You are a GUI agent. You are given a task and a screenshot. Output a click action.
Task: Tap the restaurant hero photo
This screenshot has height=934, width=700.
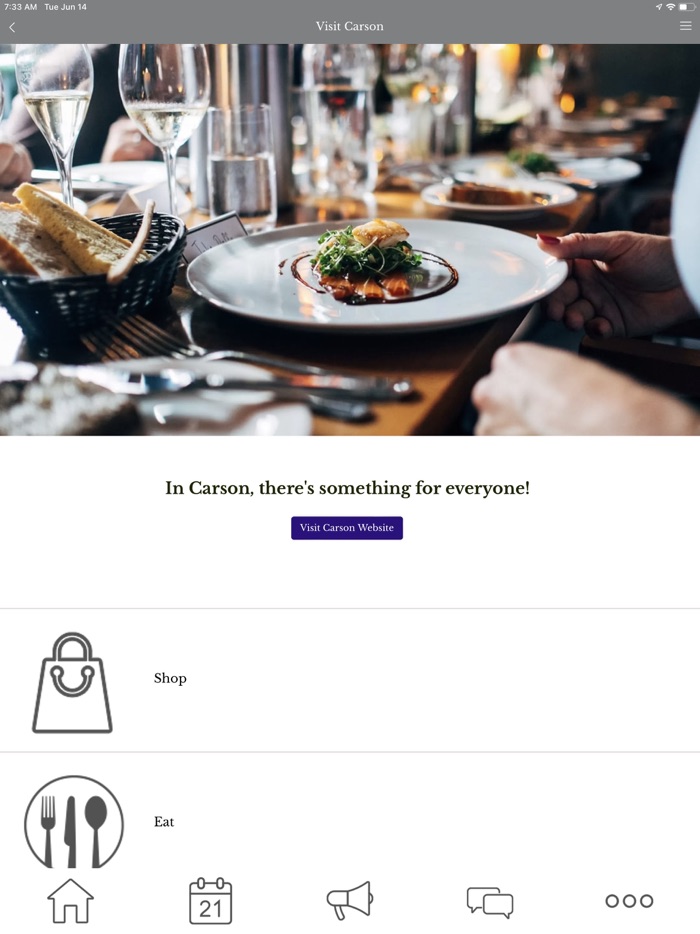[x=350, y=239]
